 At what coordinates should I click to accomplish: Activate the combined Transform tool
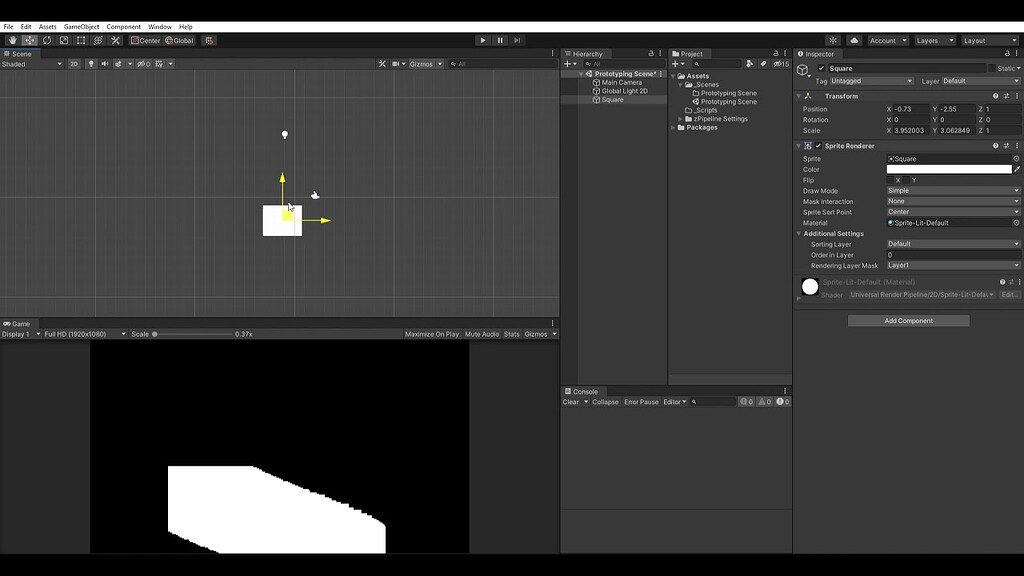pos(97,40)
